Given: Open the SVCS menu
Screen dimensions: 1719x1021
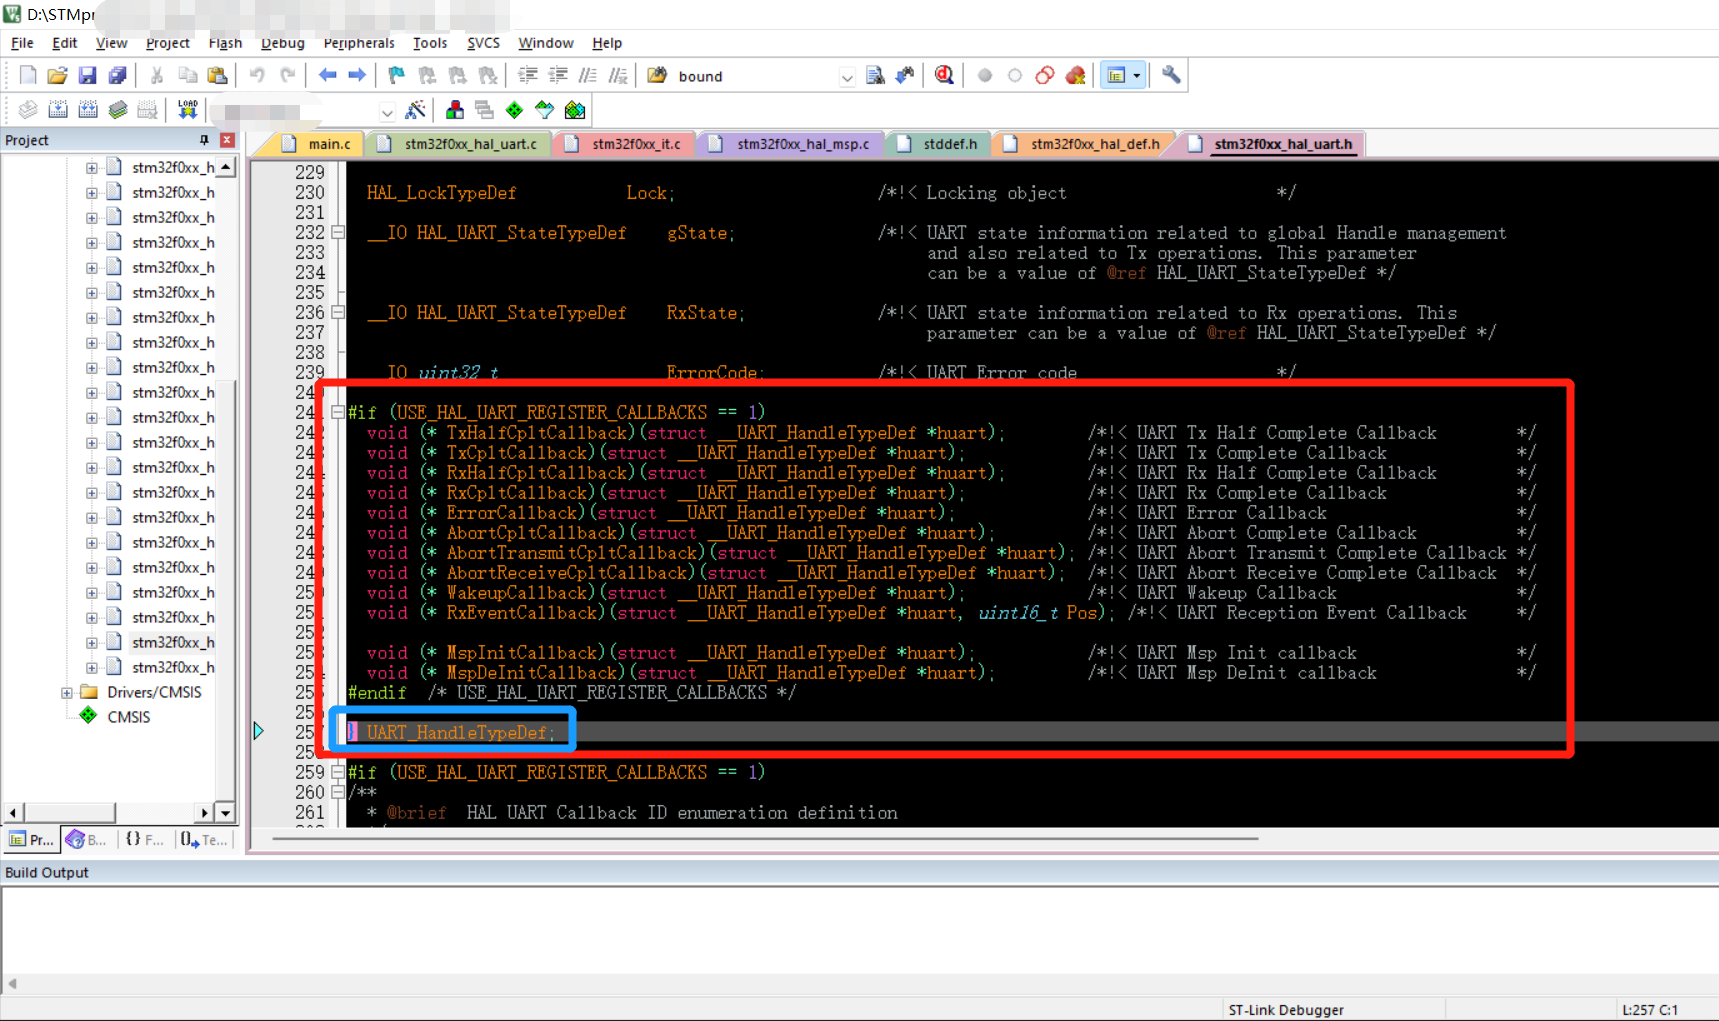Looking at the screenshot, I should pos(483,43).
